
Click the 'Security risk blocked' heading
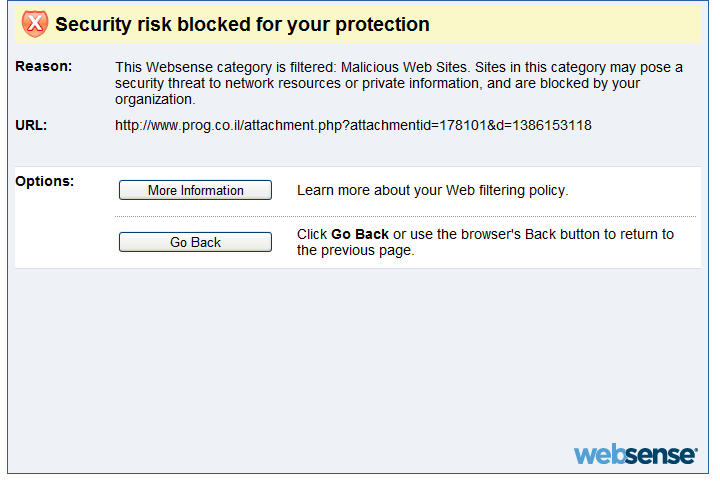pyautogui.click(x=242, y=25)
